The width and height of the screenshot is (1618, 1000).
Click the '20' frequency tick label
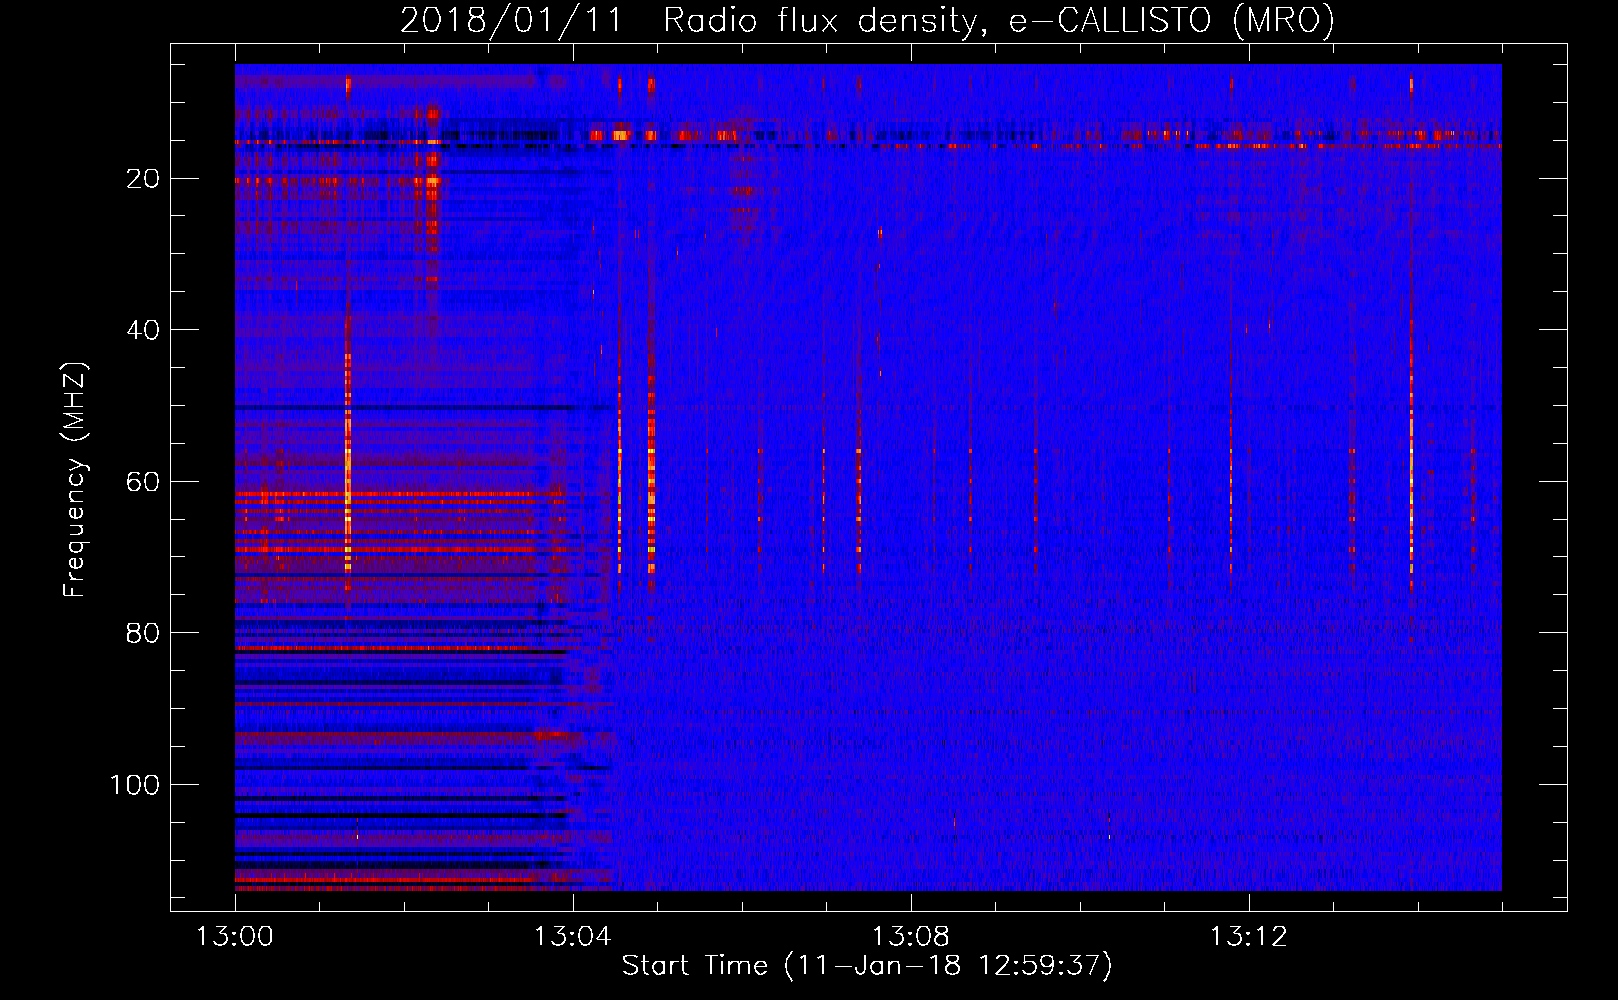(x=143, y=179)
